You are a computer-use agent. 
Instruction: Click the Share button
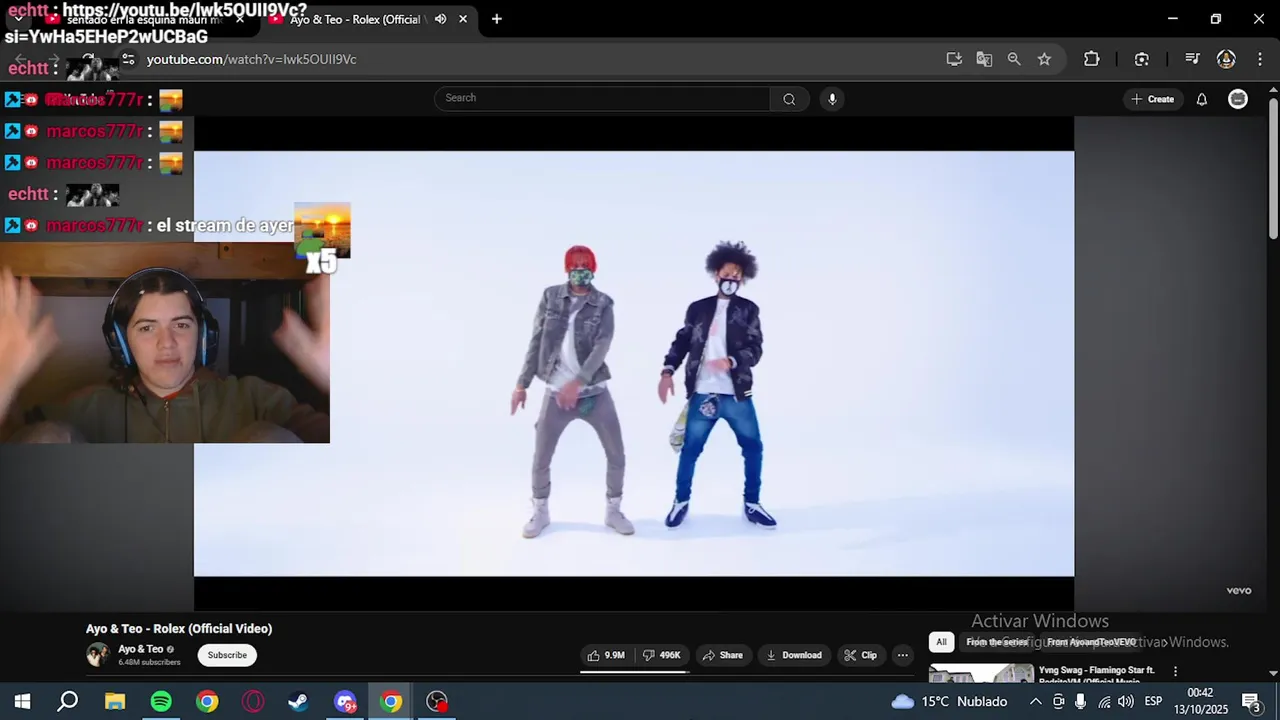coord(722,655)
